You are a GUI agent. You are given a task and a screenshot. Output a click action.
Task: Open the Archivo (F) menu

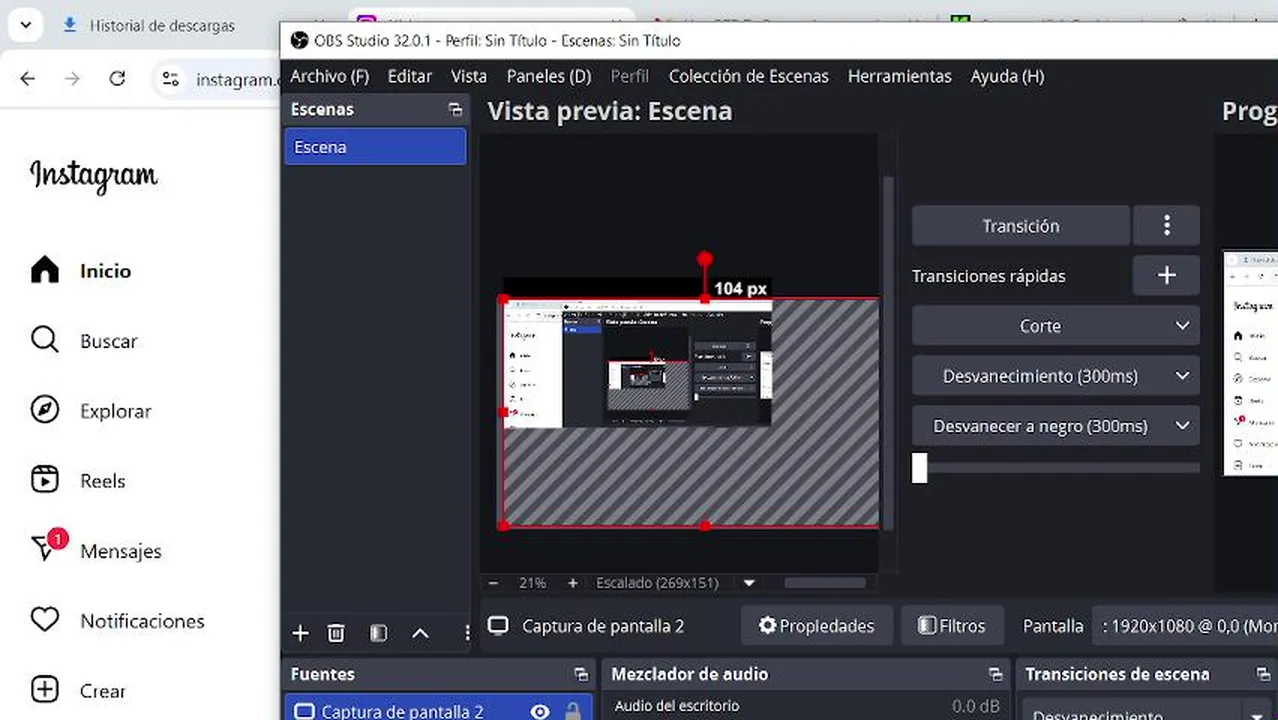[330, 76]
